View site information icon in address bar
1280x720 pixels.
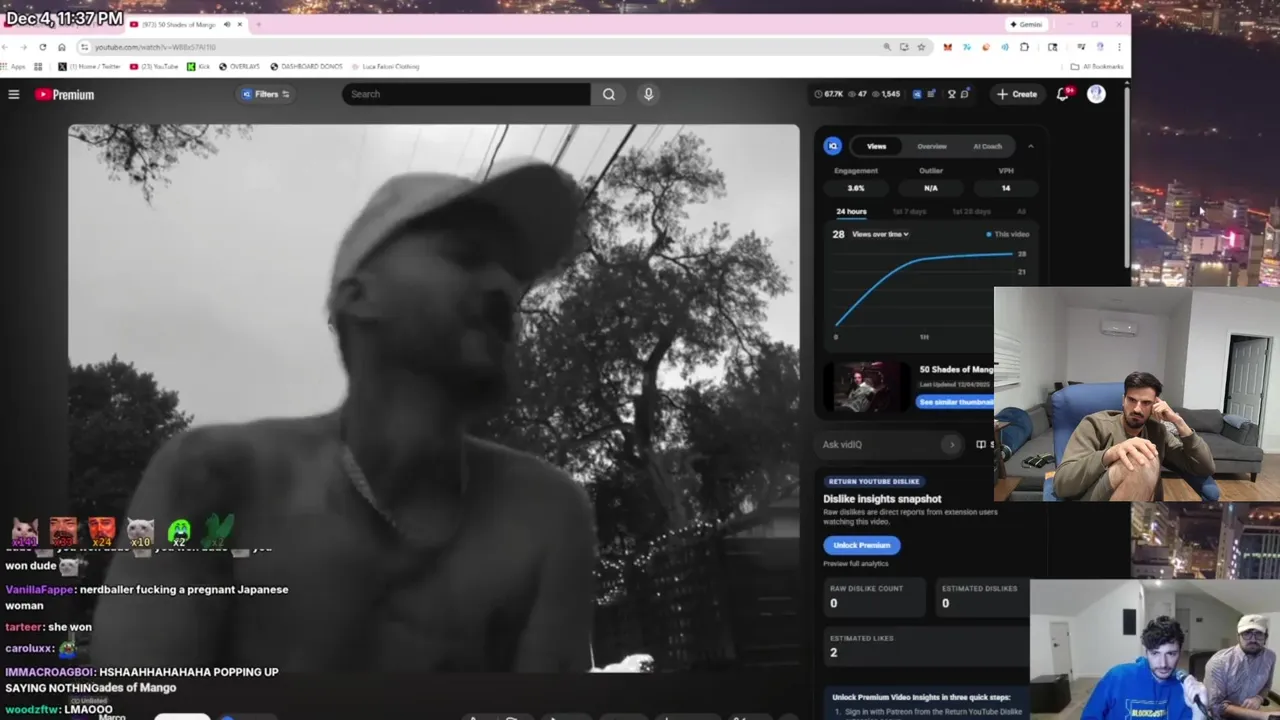click(x=85, y=47)
